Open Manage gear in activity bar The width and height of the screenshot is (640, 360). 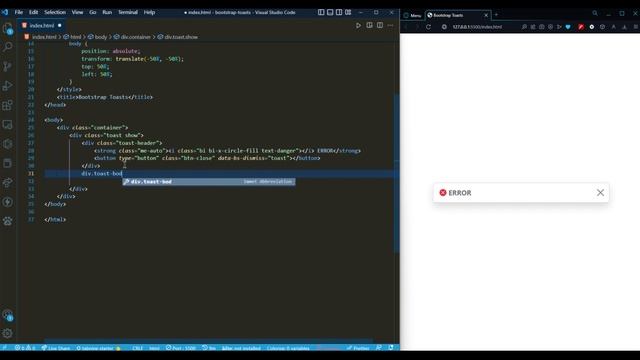click(x=7, y=333)
